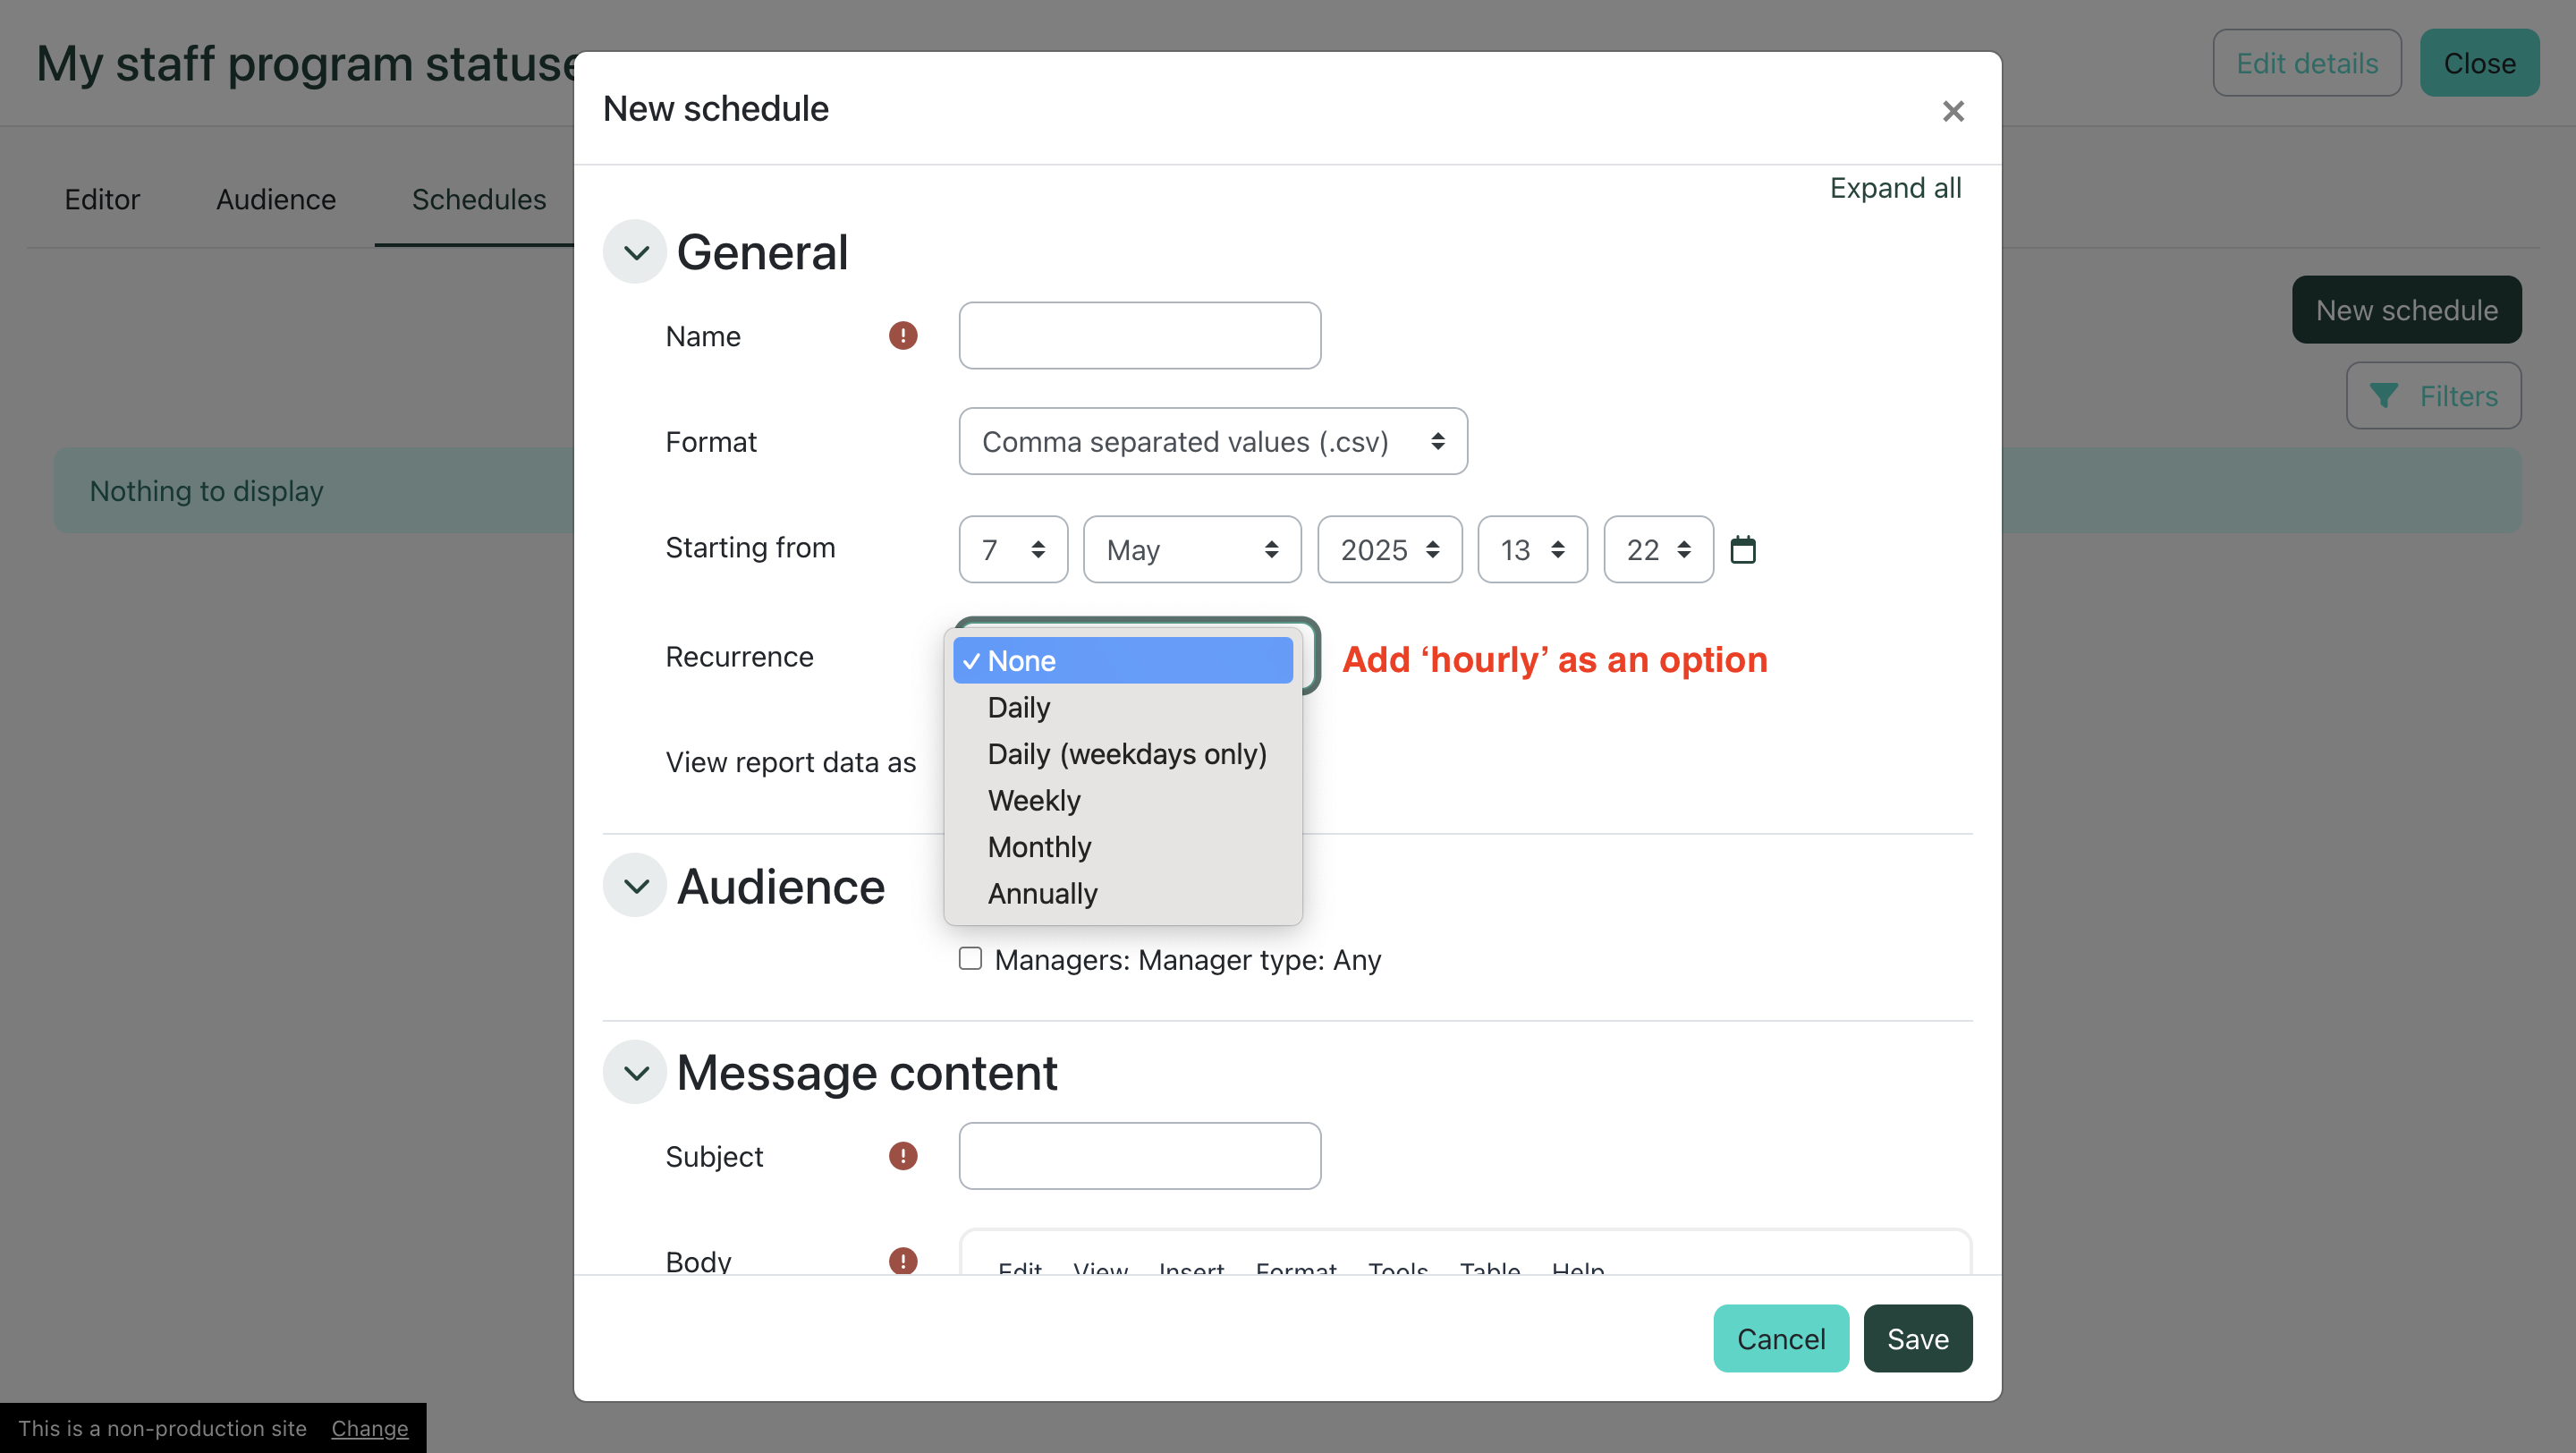Viewport: 2576px width, 1453px height.
Task: Click the New schedule button behind dialog
Action: point(2406,310)
